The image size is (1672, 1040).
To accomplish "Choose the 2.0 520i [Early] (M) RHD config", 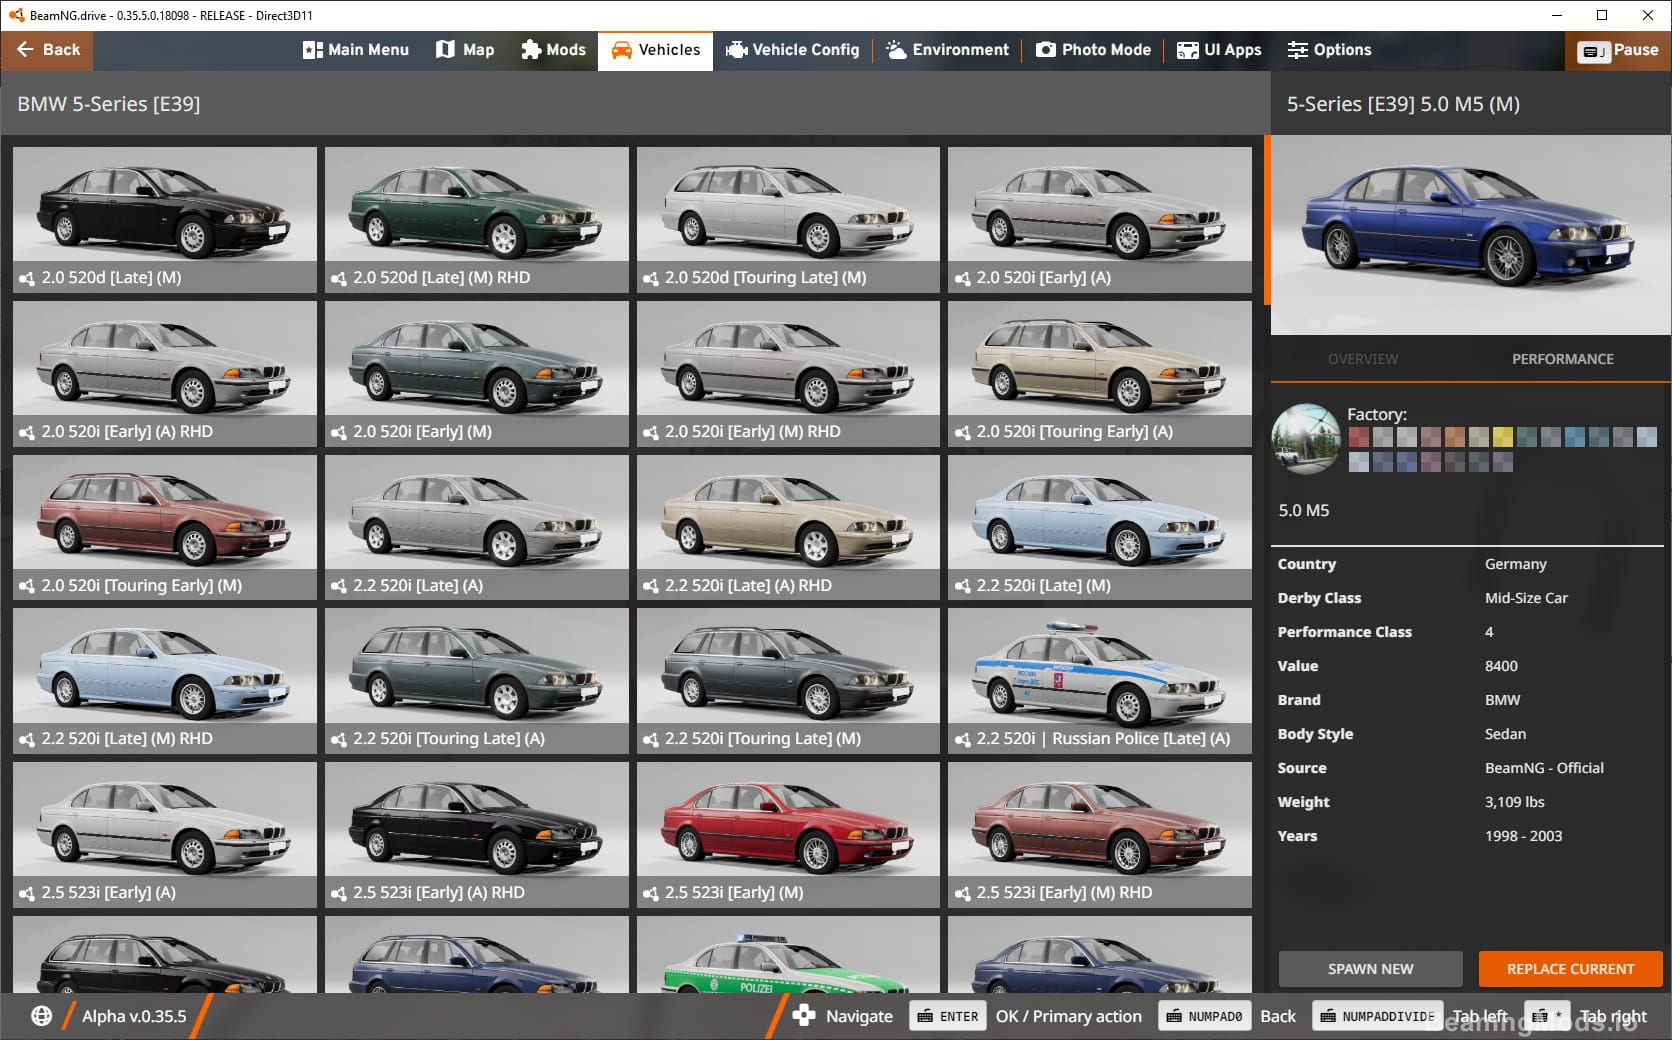I will click(788, 374).
